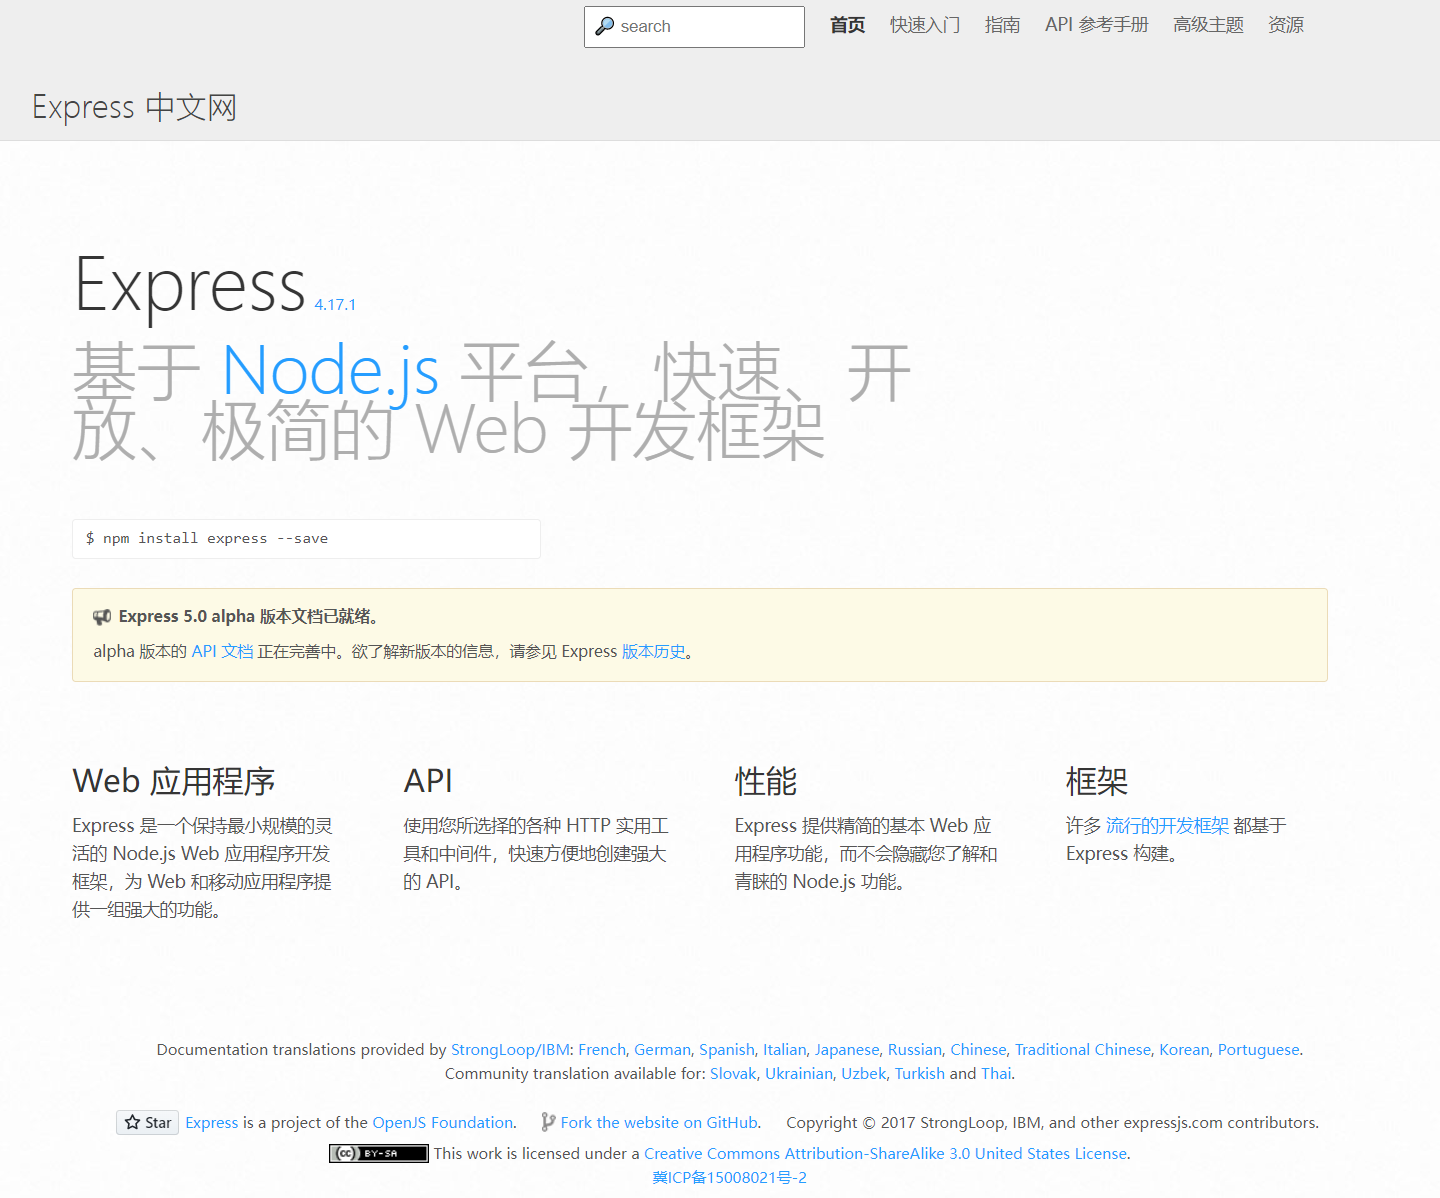
Task: Open the 高级主题 navigation item
Action: tap(1207, 25)
